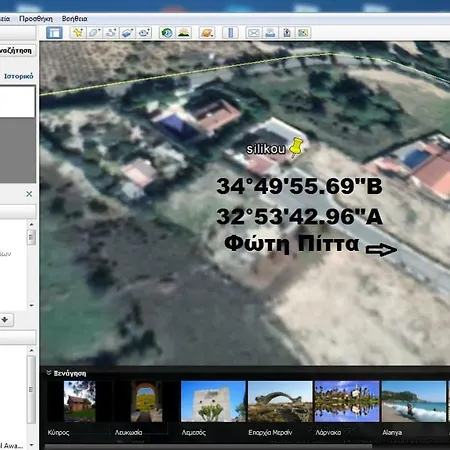Open the Alanya tour thumbnail

(414, 402)
